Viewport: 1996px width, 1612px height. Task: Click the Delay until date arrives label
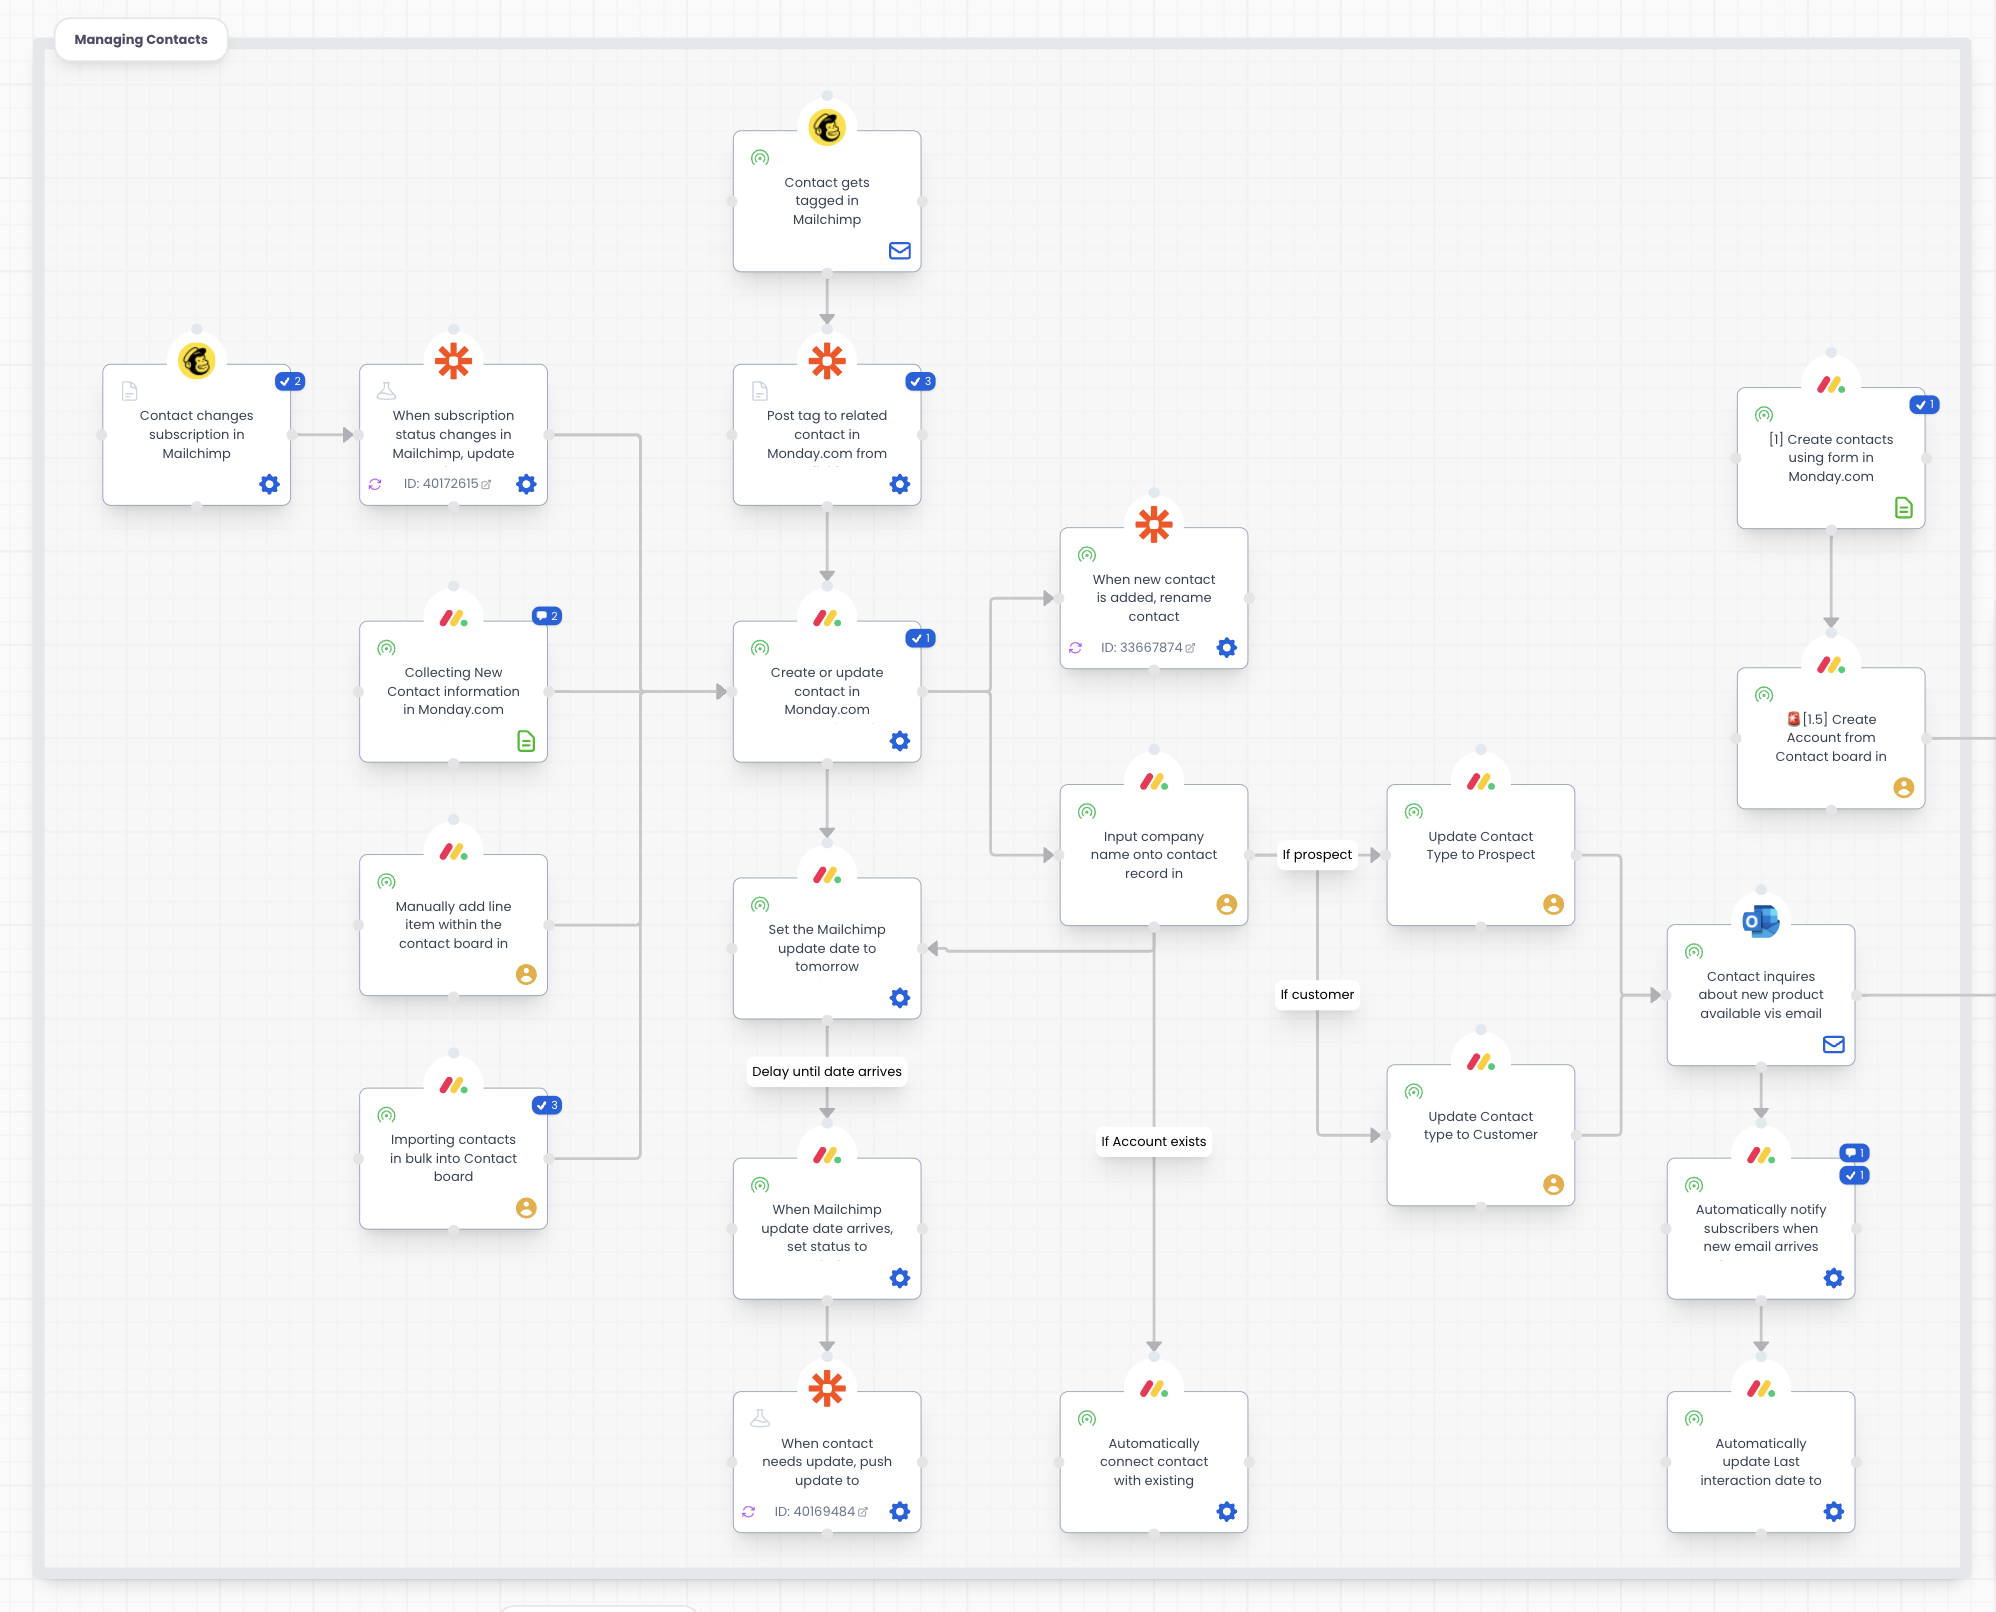pos(827,1072)
